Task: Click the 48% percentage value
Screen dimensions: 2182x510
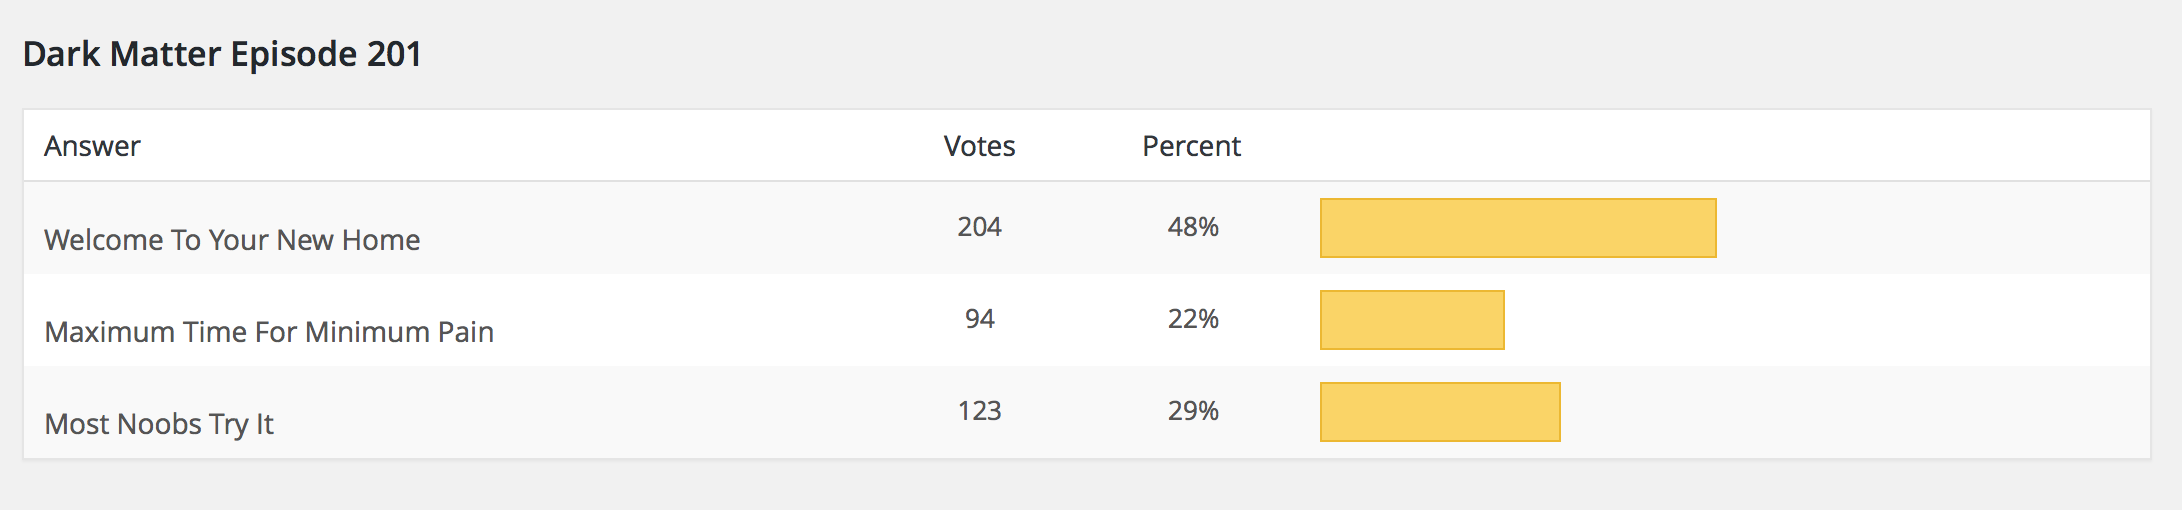Action: [x=1193, y=227]
